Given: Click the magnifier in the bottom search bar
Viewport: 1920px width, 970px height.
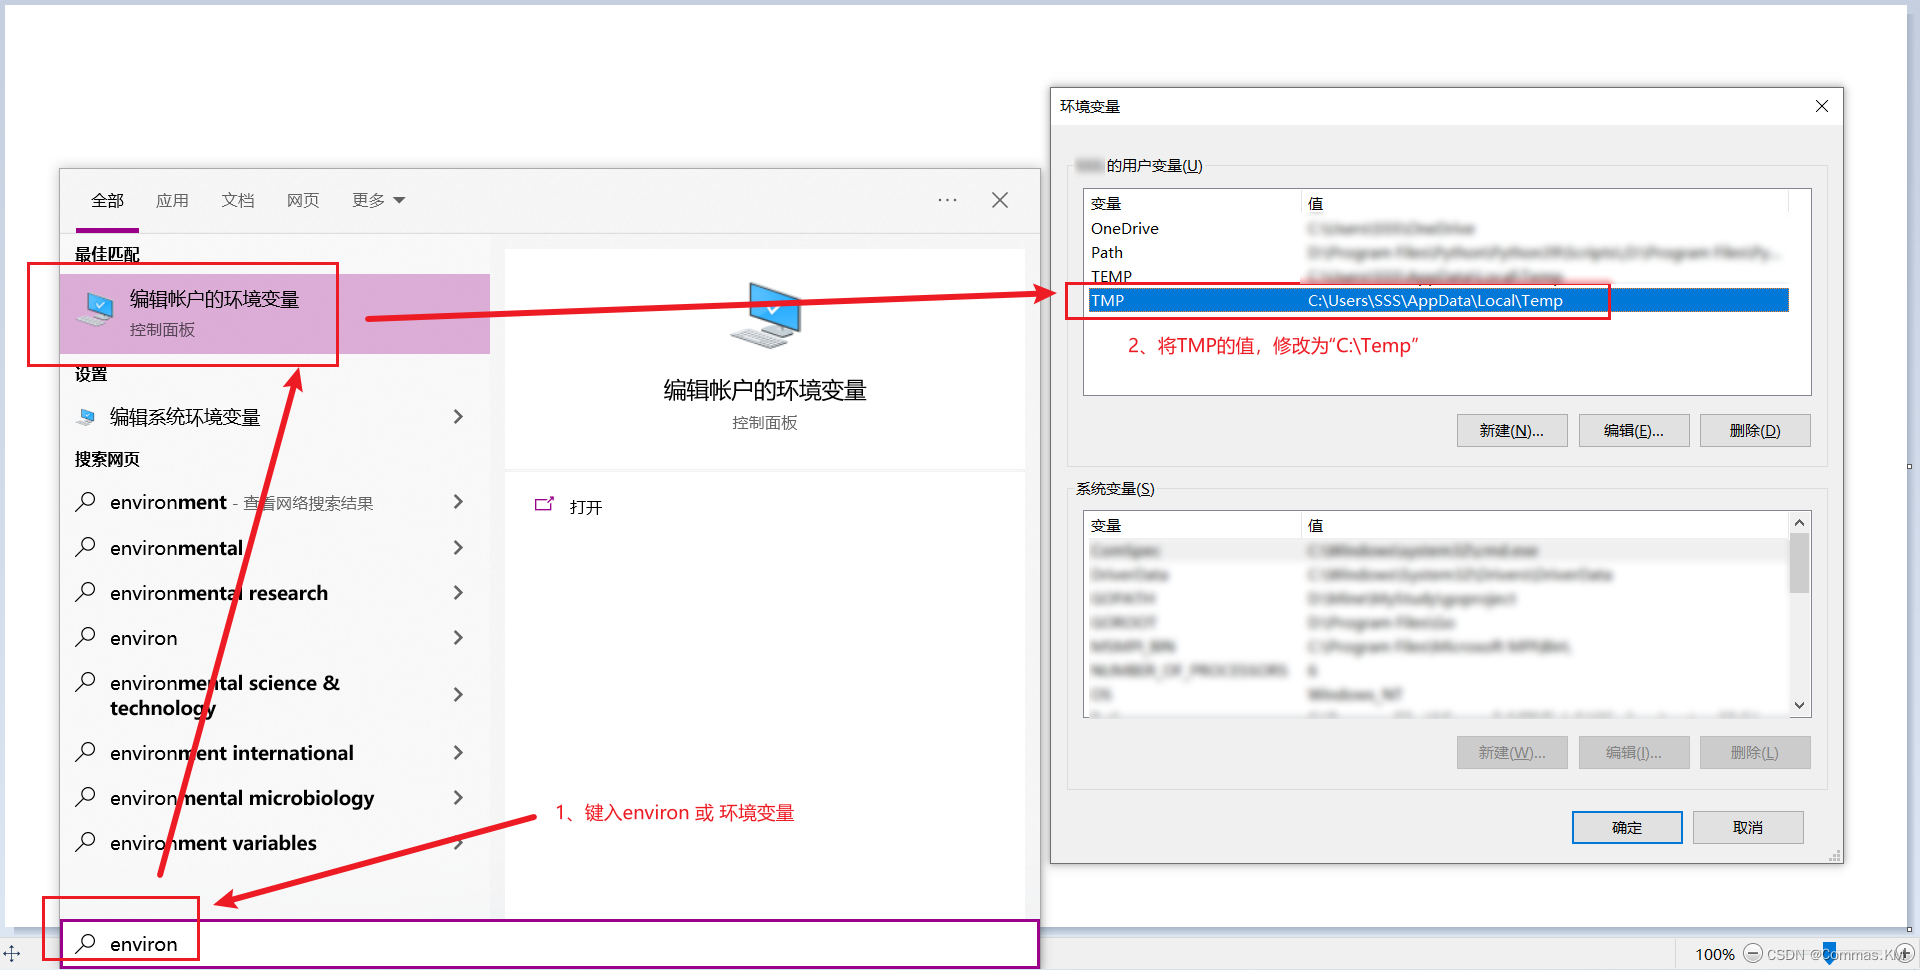Looking at the screenshot, I should (86, 943).
